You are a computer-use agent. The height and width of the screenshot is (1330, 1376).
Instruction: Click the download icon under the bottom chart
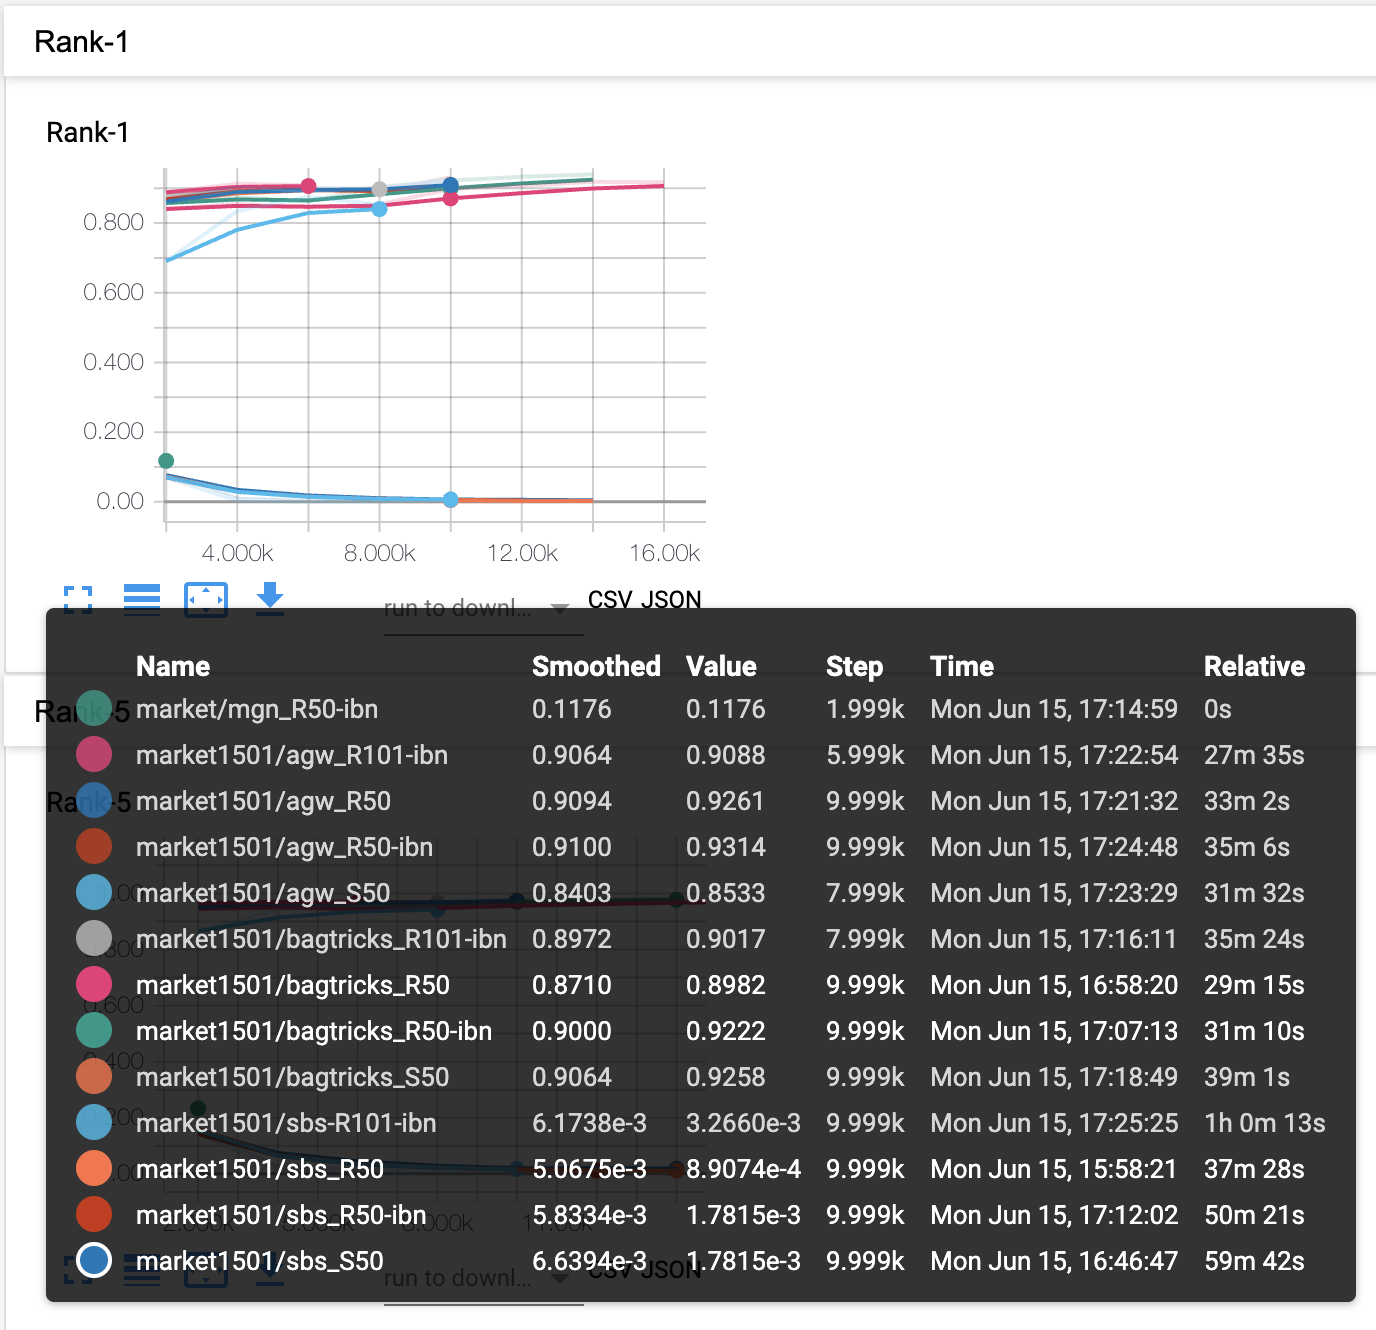click(x=269, y=1275)
